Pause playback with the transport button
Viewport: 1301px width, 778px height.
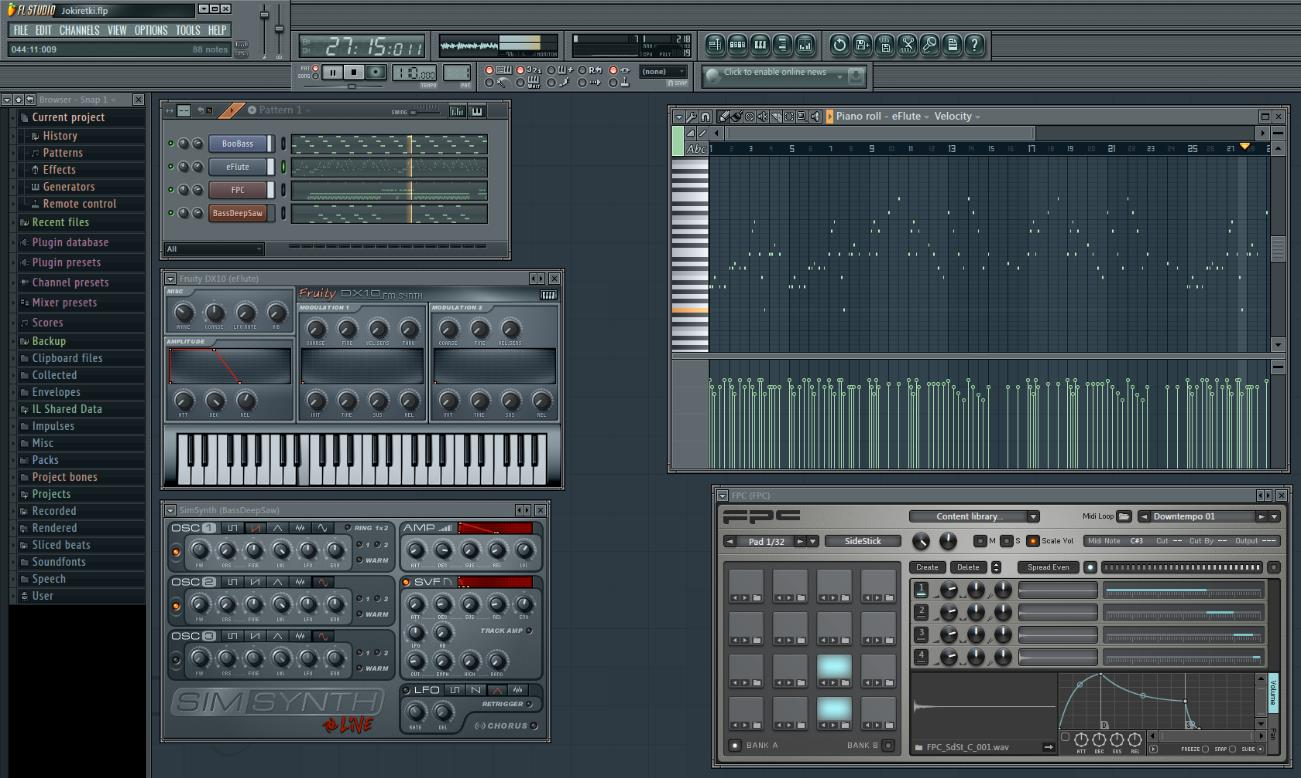pyautogui.click(x=333, y=72)
